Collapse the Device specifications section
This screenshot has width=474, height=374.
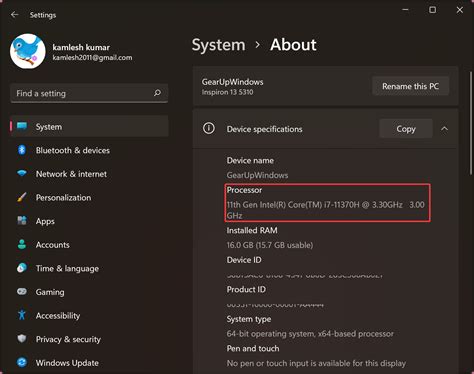(x=444, y=129)
